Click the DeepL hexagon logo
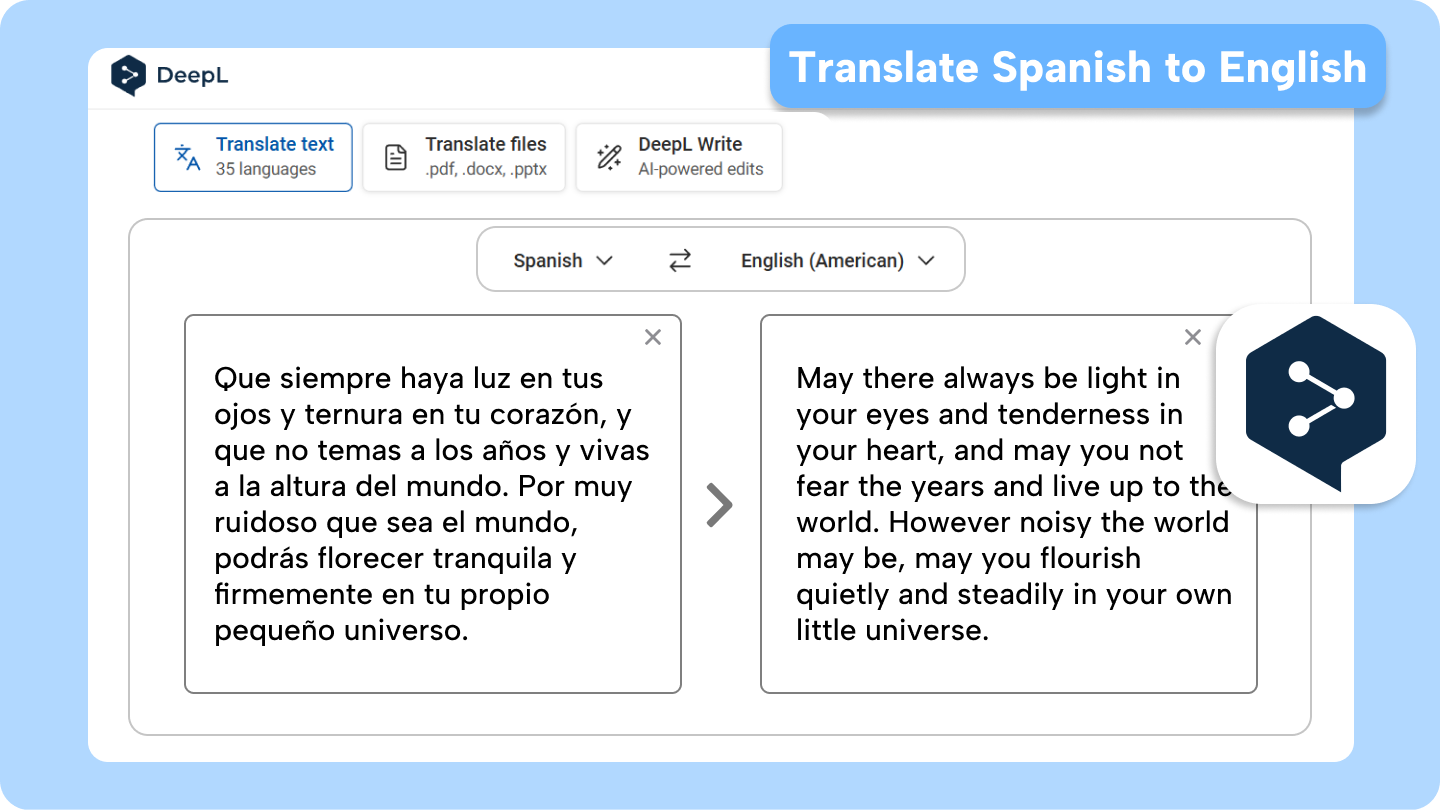 tap(130, 74)
